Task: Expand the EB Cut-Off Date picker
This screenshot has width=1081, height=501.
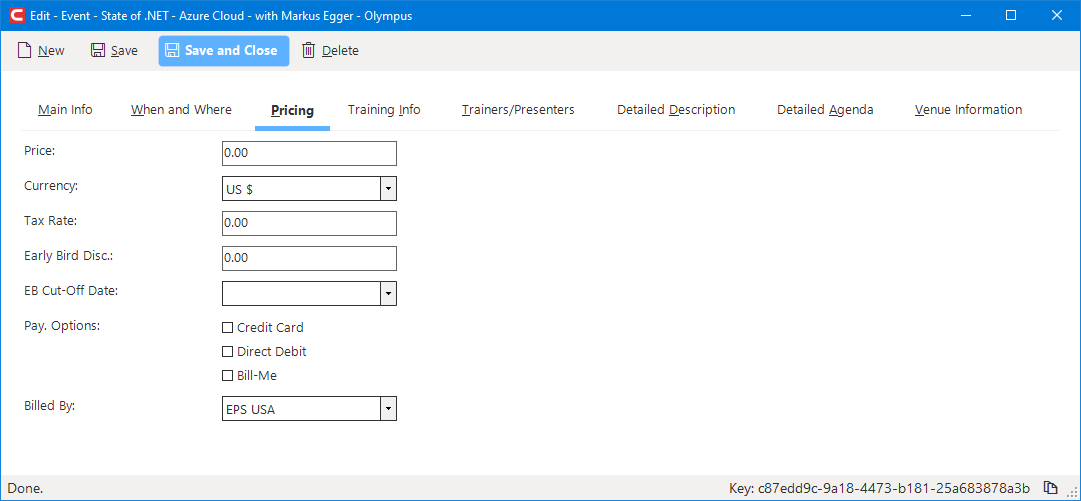Action: click(x=388, y=294)
